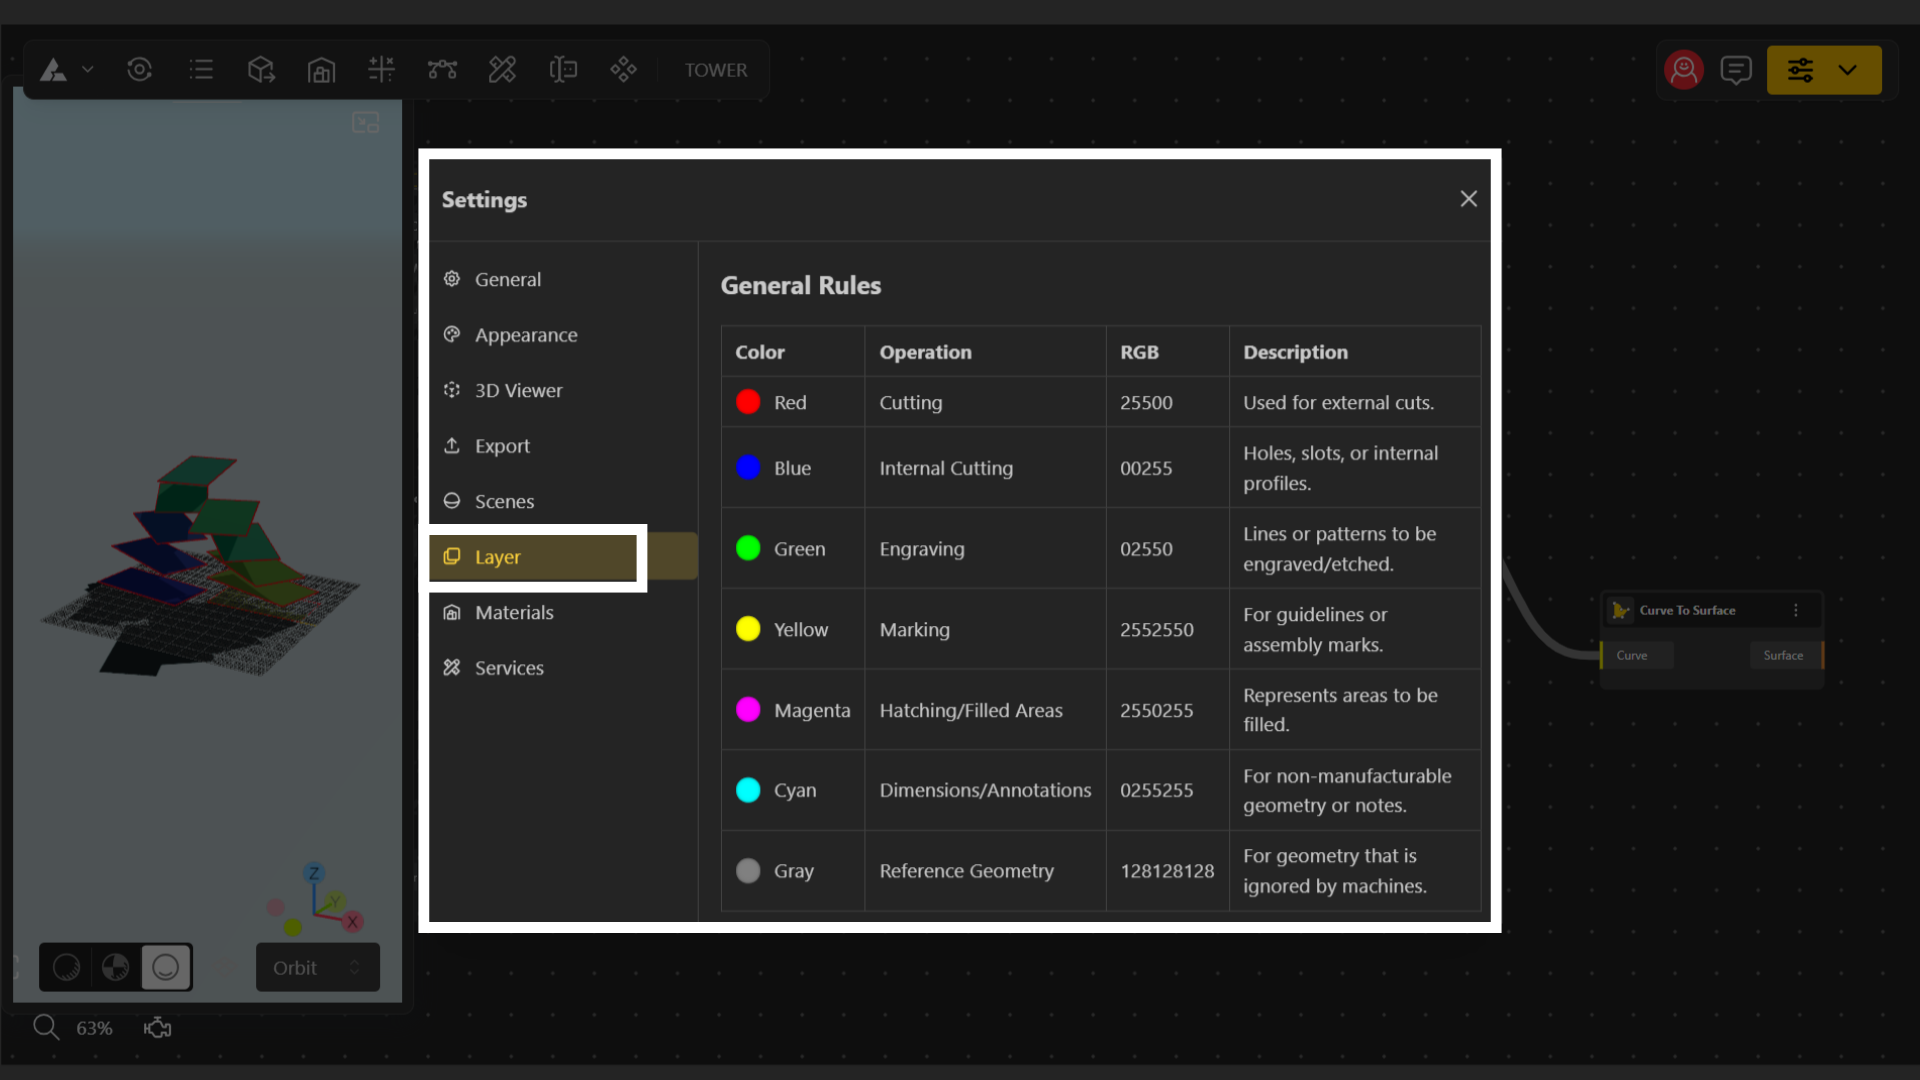Expand the app logo menu chevron
The width and height of the screenshot is (1920, 1080).
tap(88, 70)
